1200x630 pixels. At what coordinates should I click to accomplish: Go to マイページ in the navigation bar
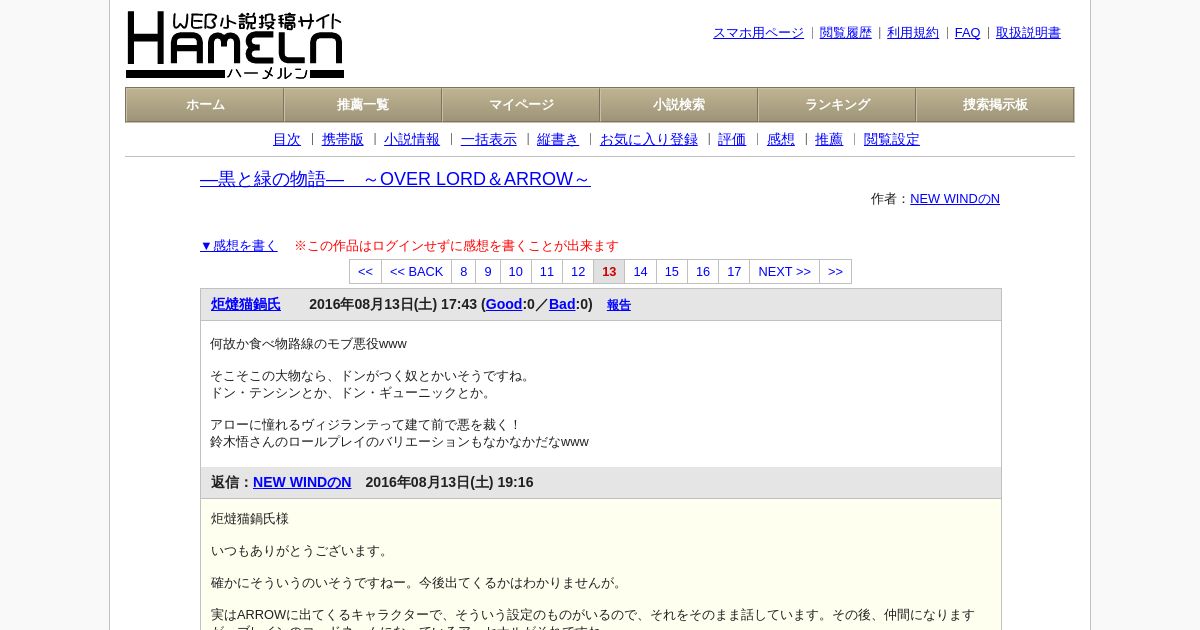click(x=521, y=105)
